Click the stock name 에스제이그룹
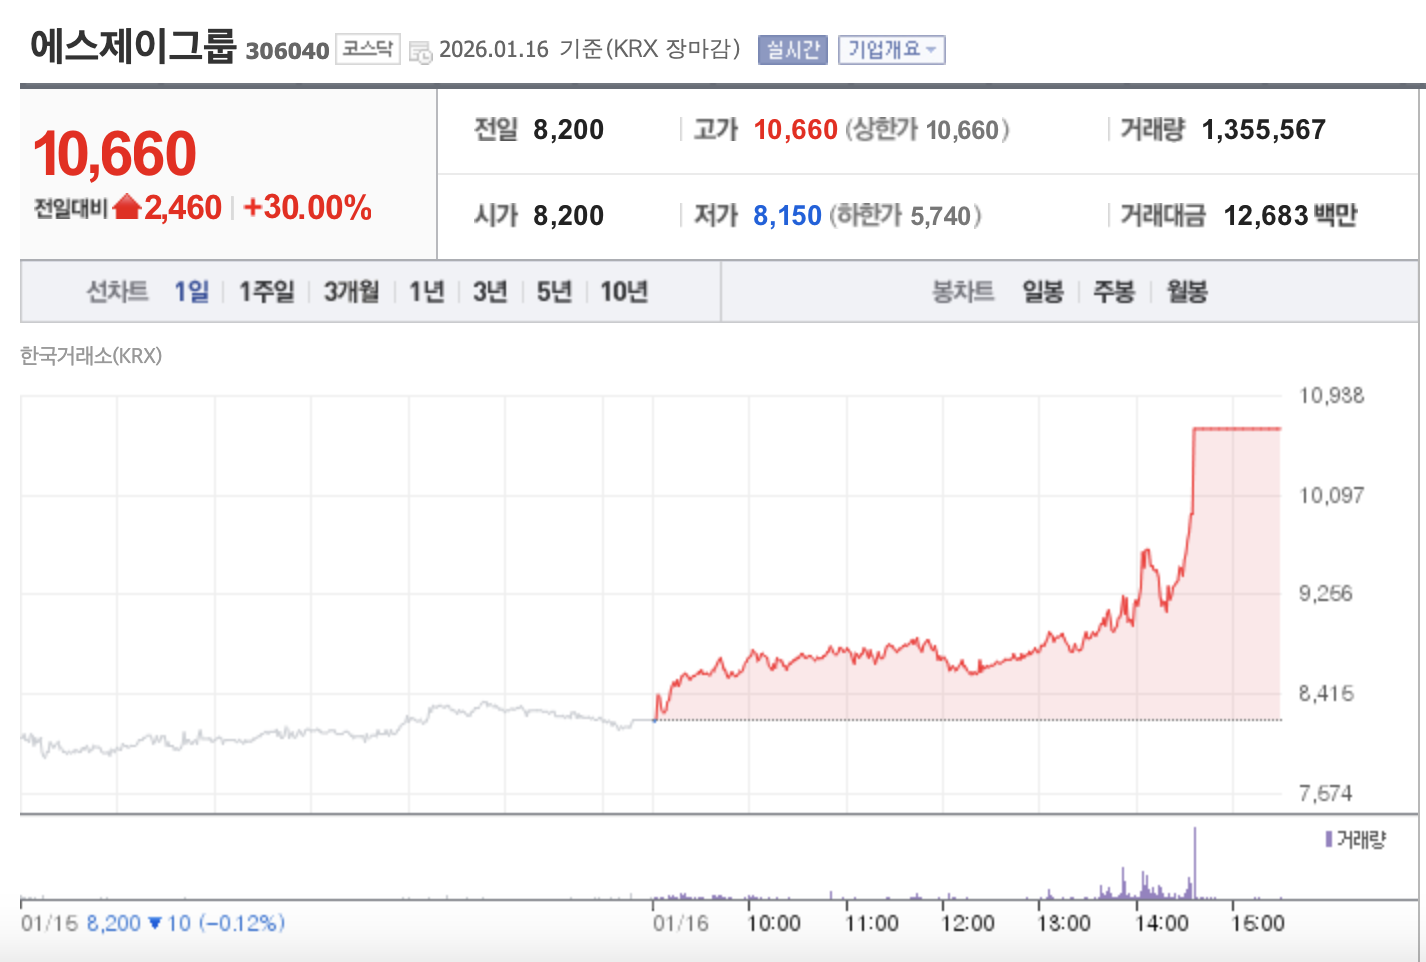Screen dimensions: 1426x962 tap(133, 46)
